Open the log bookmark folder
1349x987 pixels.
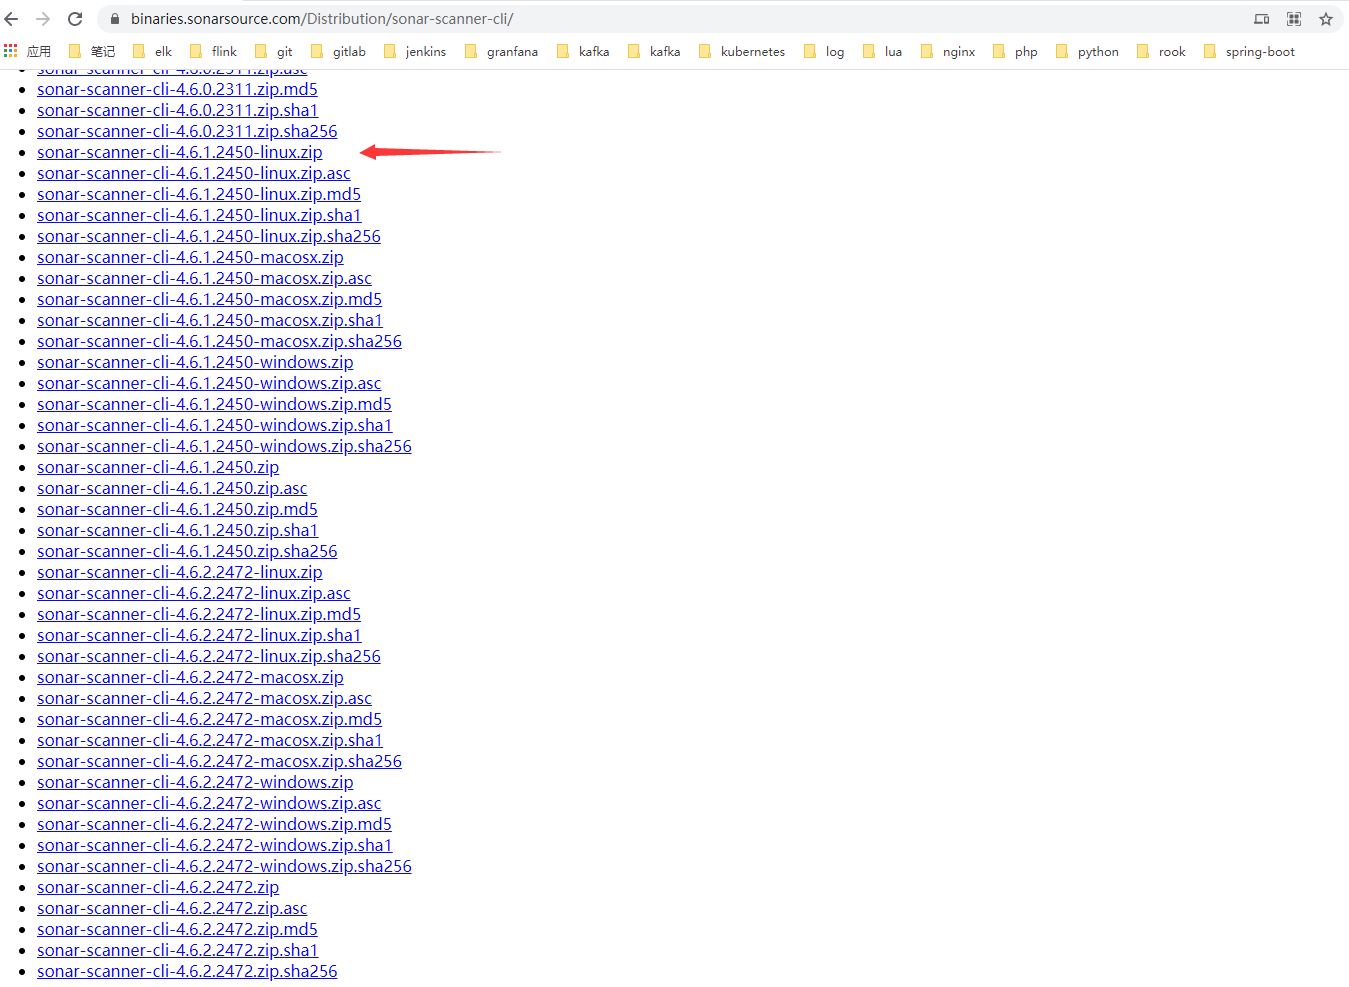(824, 51)
